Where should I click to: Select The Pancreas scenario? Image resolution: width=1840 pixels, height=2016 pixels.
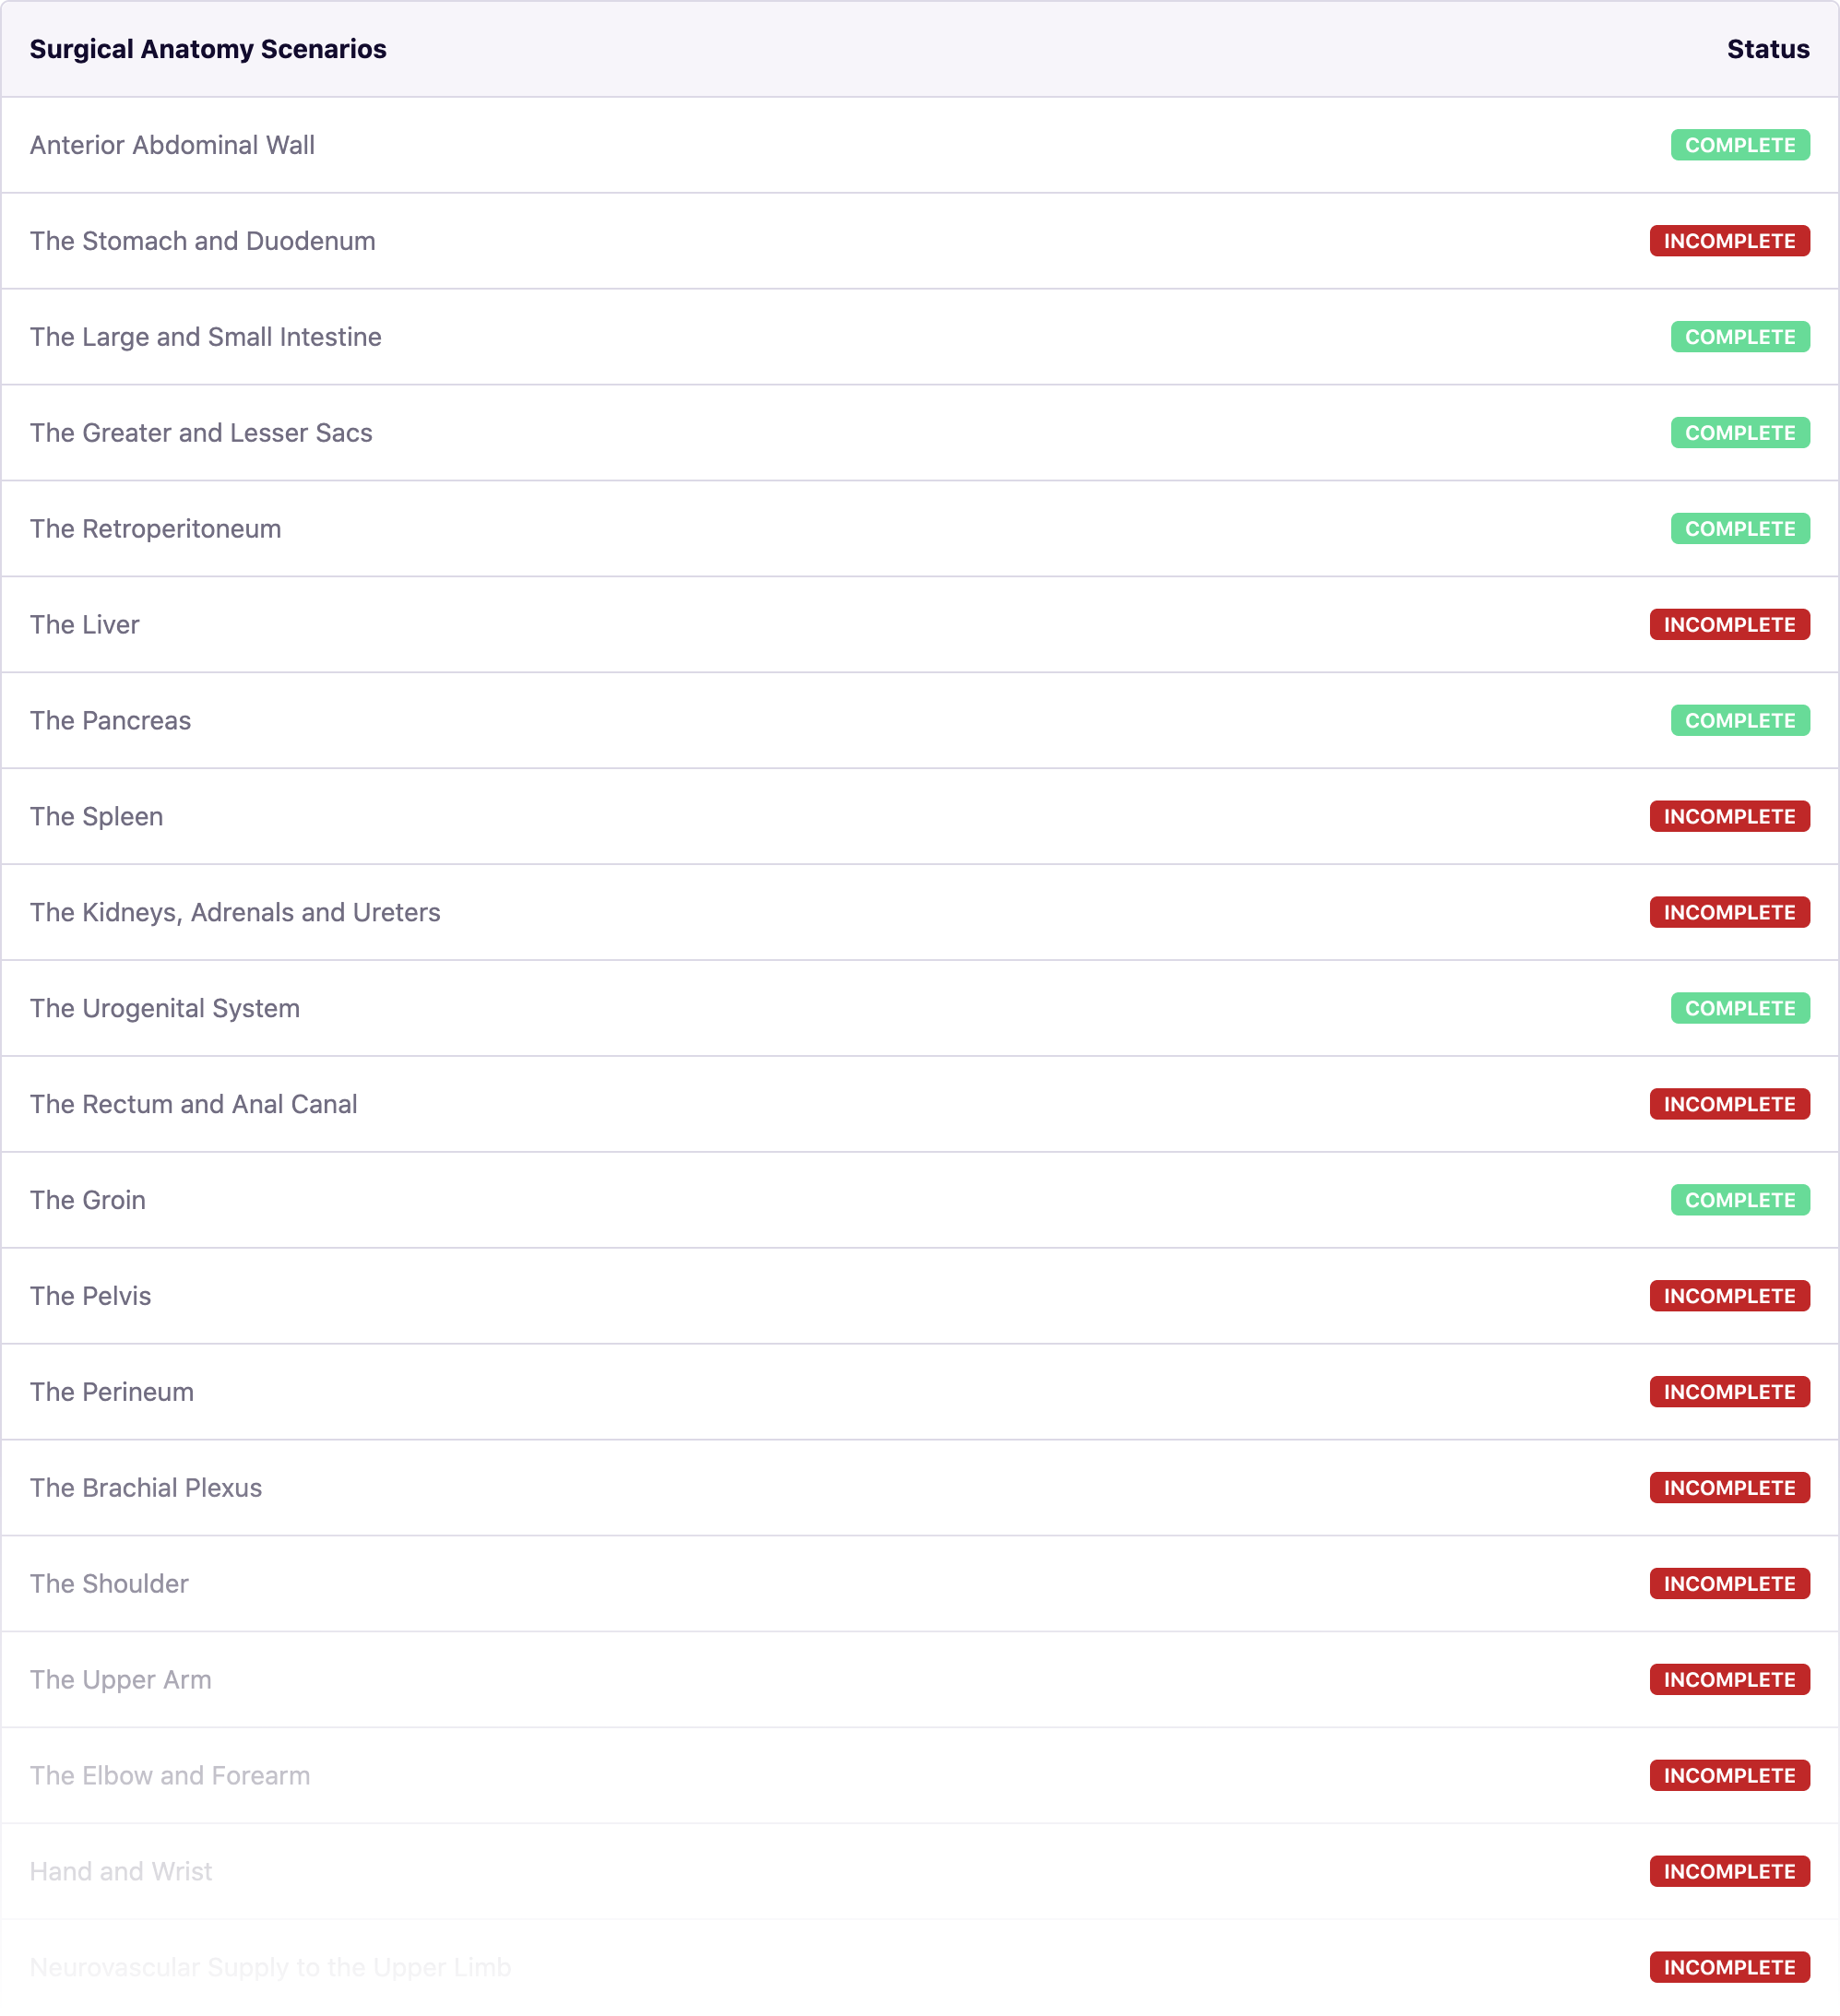point(110,721)
